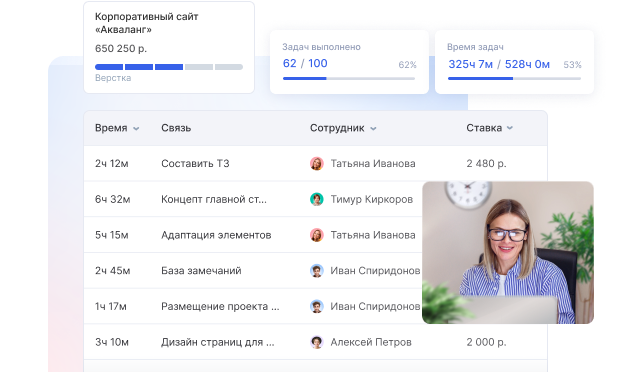
Task: Click Иван Спиридонов name in База замечаний row
Action: [375, 271]
